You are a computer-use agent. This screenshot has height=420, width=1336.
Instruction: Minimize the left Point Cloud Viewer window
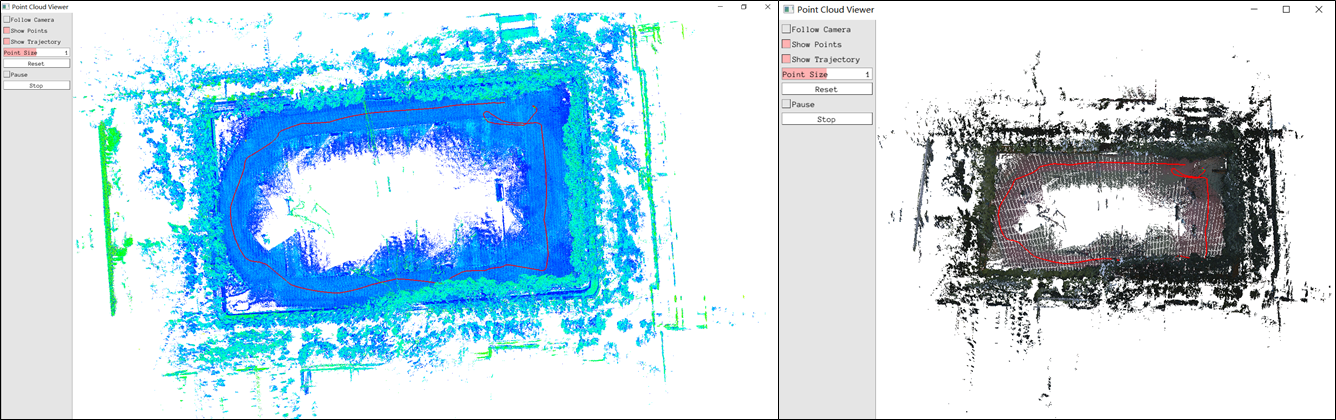click(718, 6)
